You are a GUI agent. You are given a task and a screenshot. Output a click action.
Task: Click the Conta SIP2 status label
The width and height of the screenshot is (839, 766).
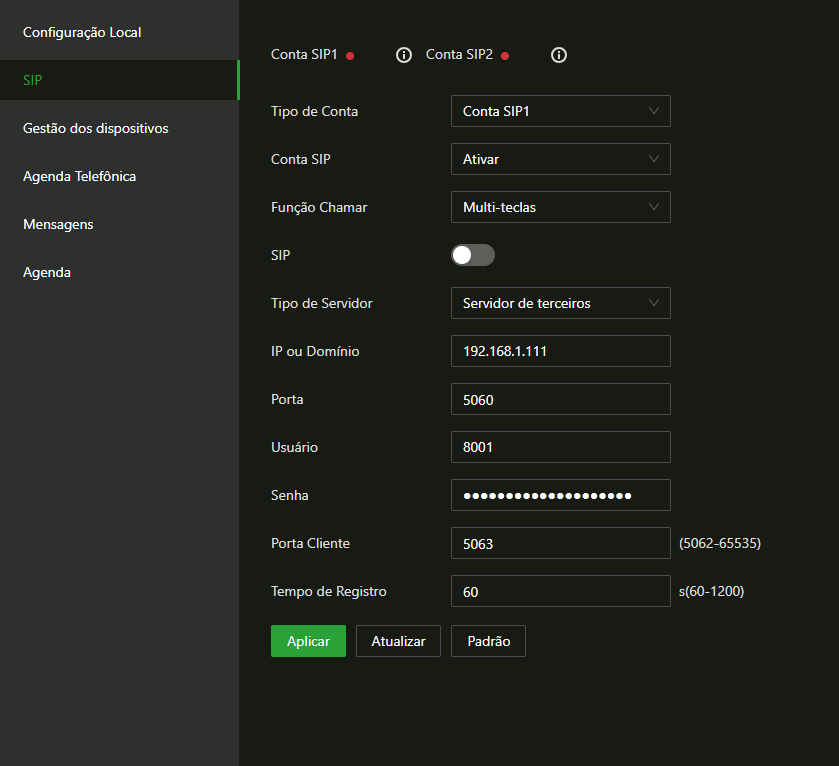pyautogui.click(x=459, y=55)
